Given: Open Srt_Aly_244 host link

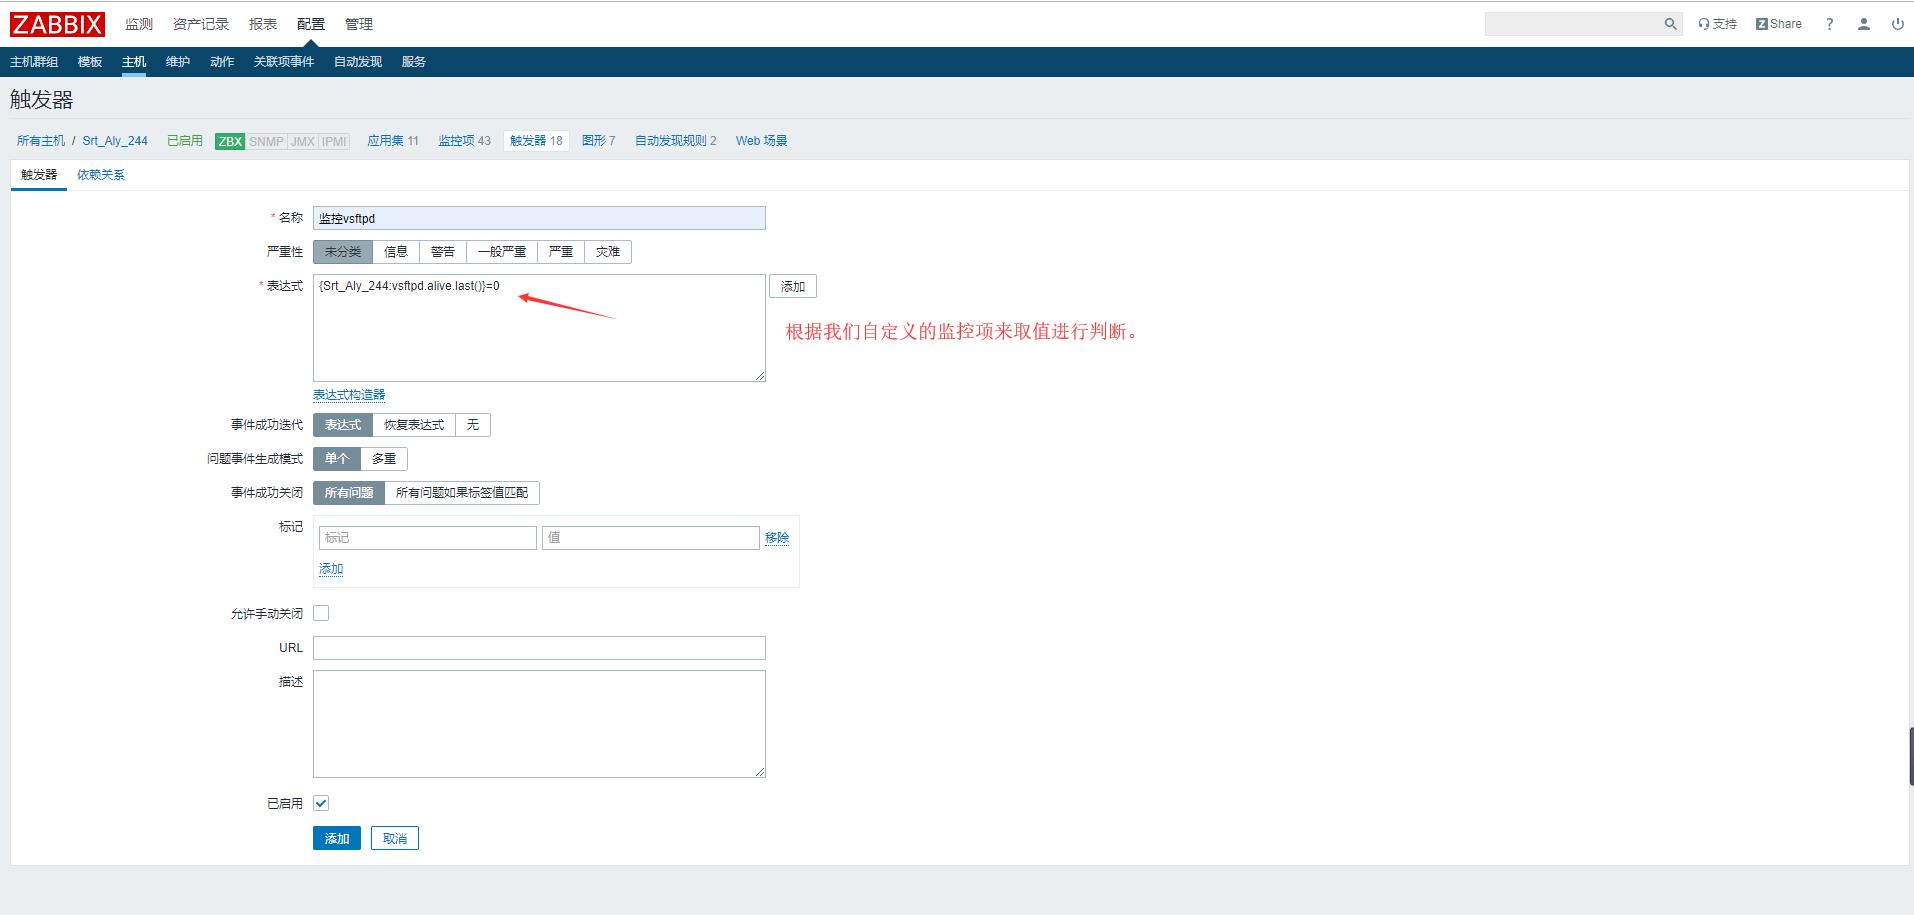Looking at the screenshot, I should click(x=115, y=141).
